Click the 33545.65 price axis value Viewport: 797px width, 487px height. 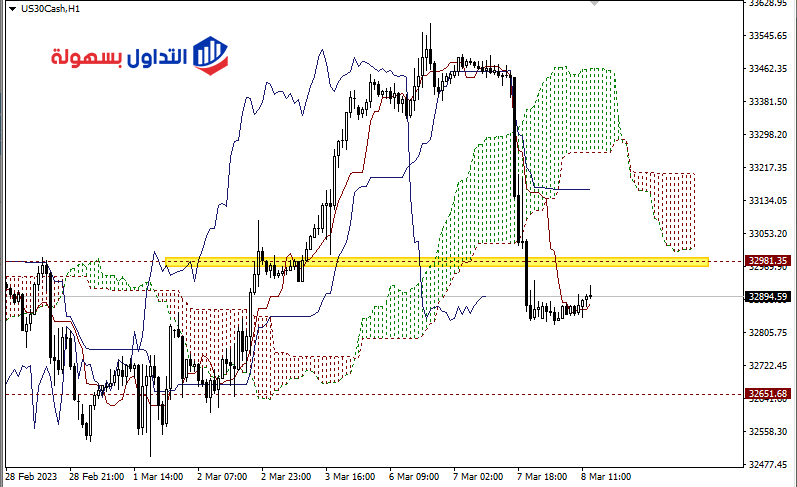click(x=768, y=36)
